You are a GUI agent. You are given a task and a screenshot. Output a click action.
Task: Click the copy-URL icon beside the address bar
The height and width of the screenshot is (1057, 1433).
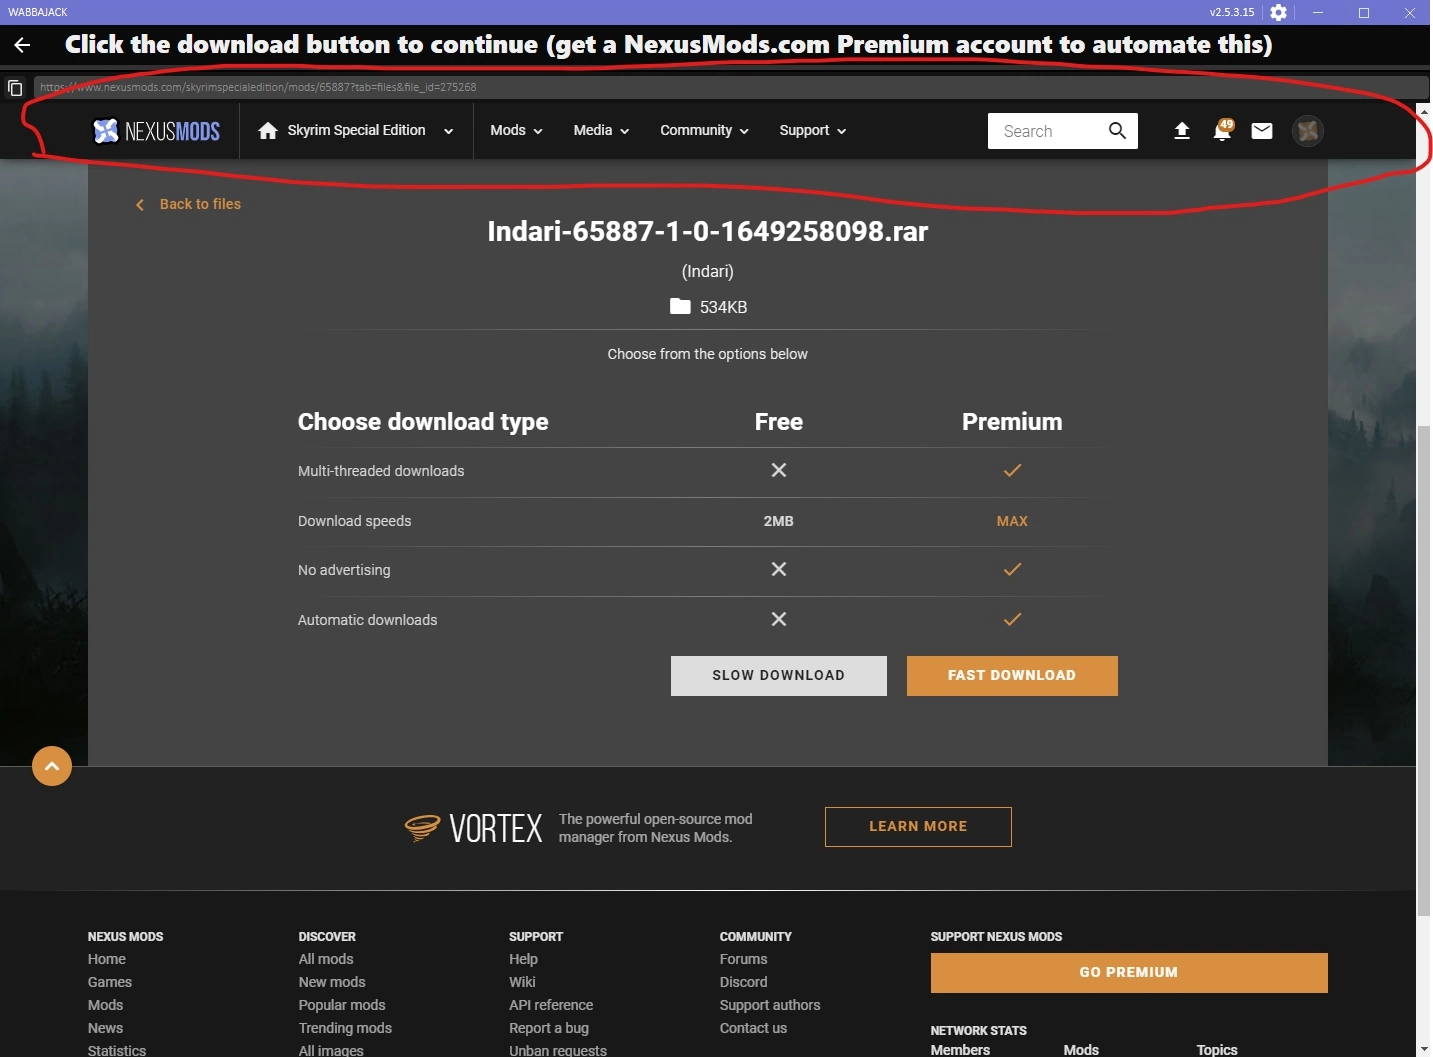(x=15, y=87)
